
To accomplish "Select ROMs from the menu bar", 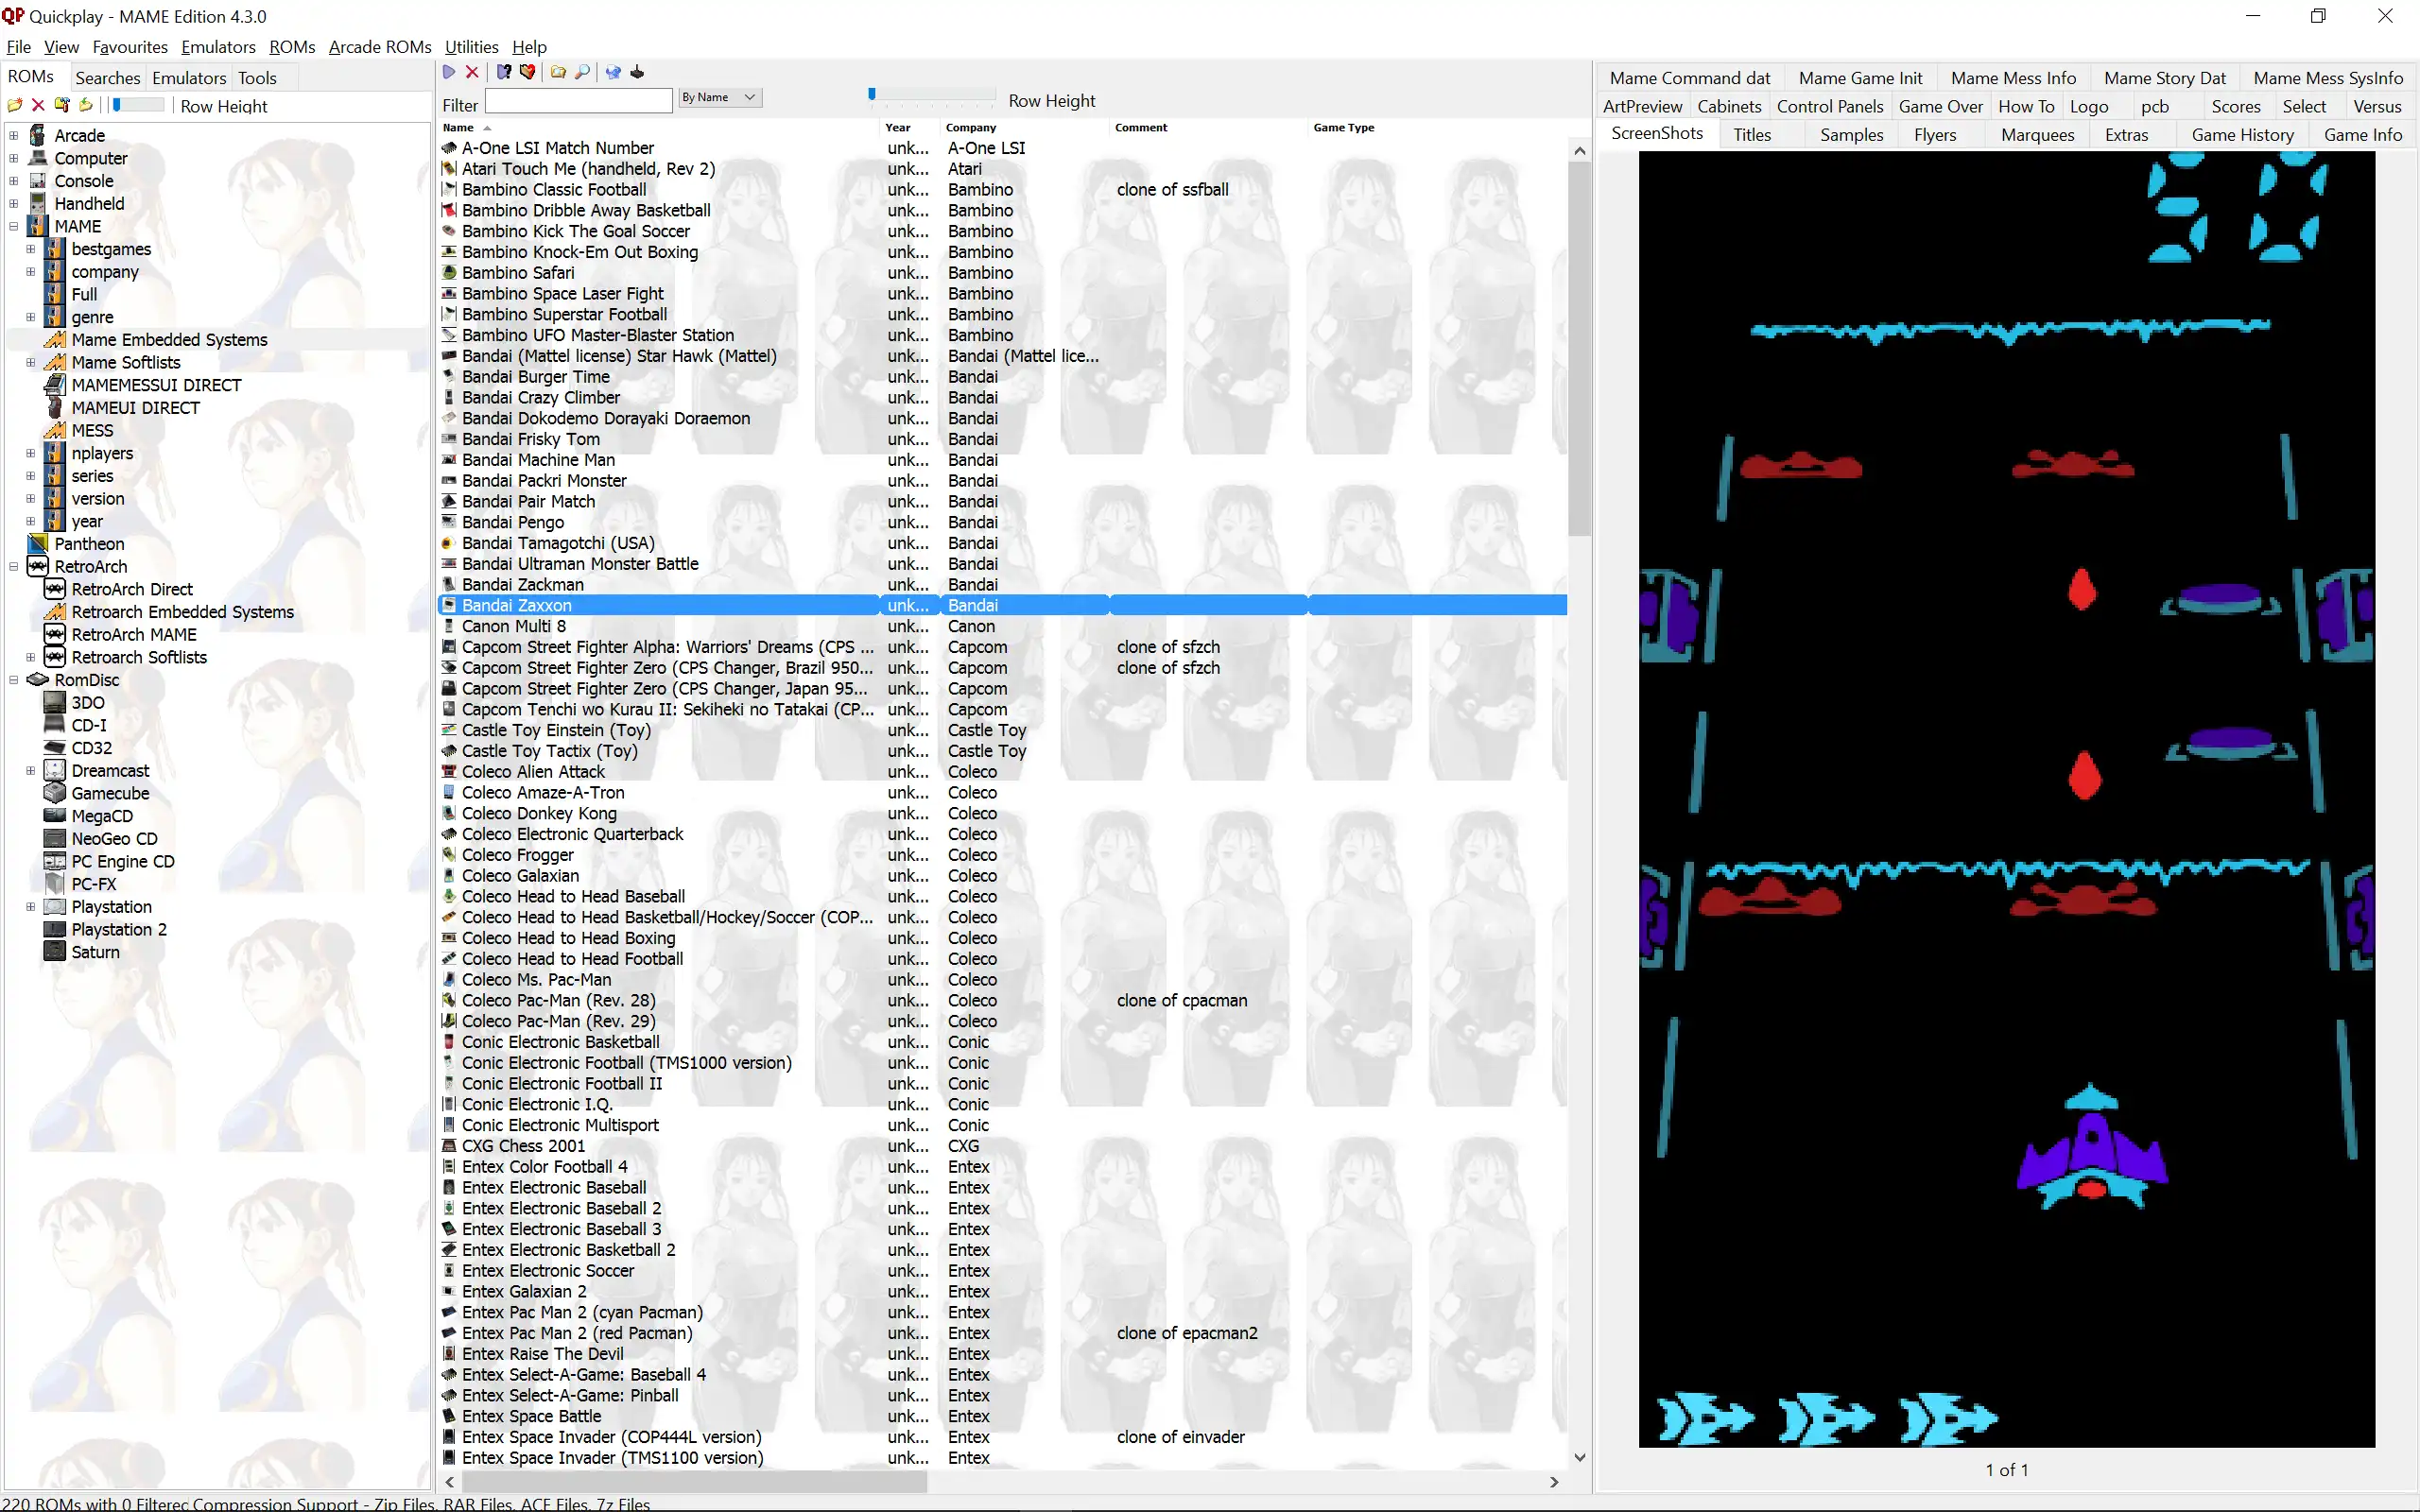I will [291, 47].
